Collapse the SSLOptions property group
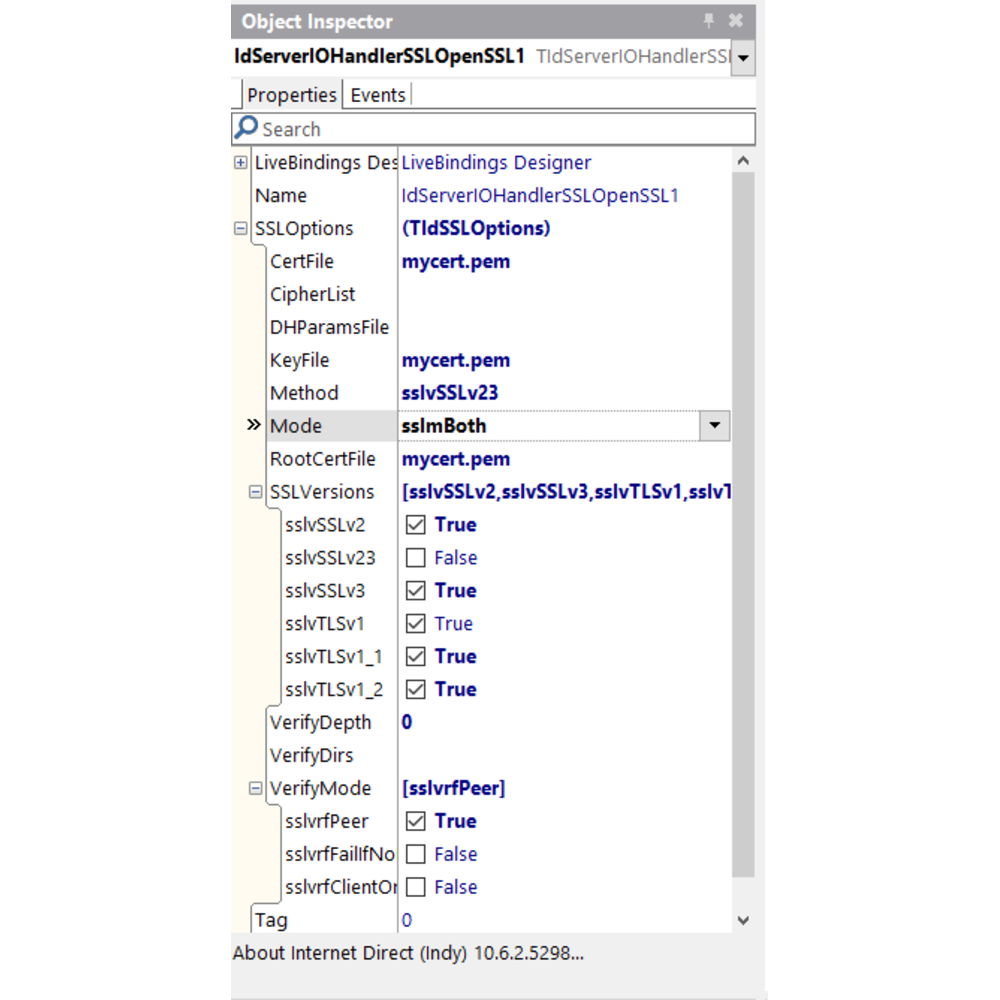 tap(240, 229)
